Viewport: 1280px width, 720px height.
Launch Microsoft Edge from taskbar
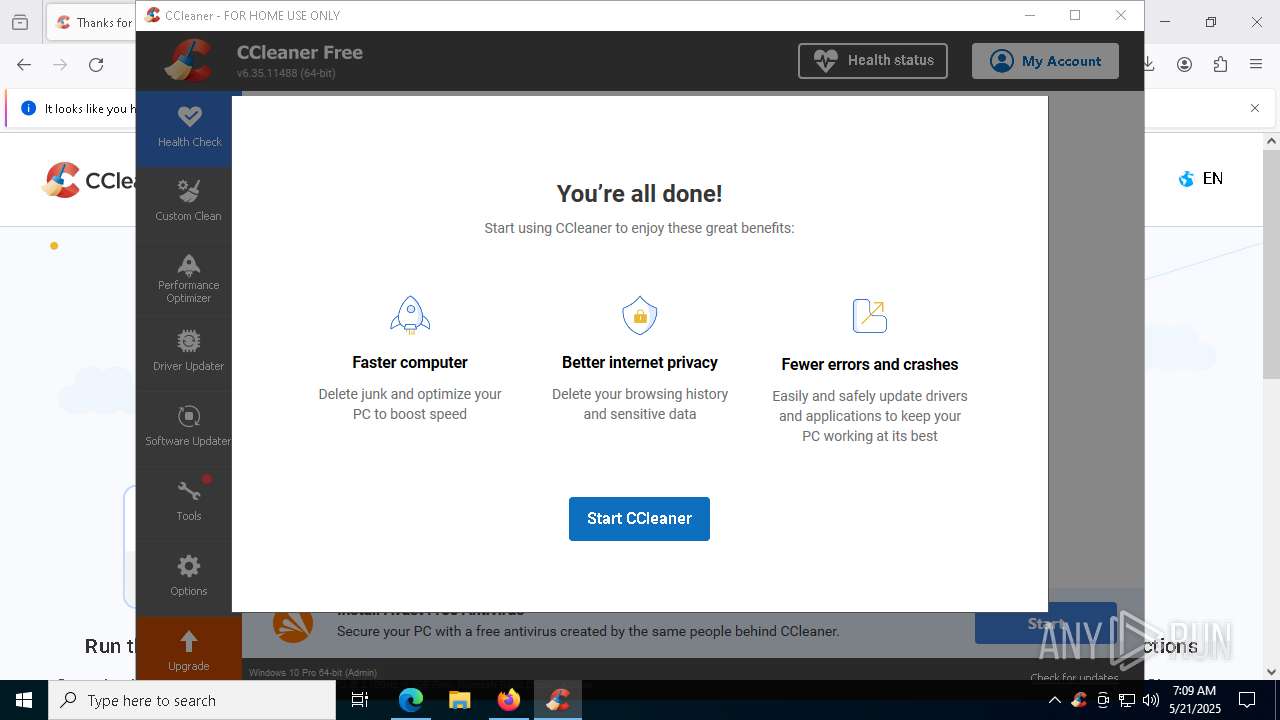(411, 700)
